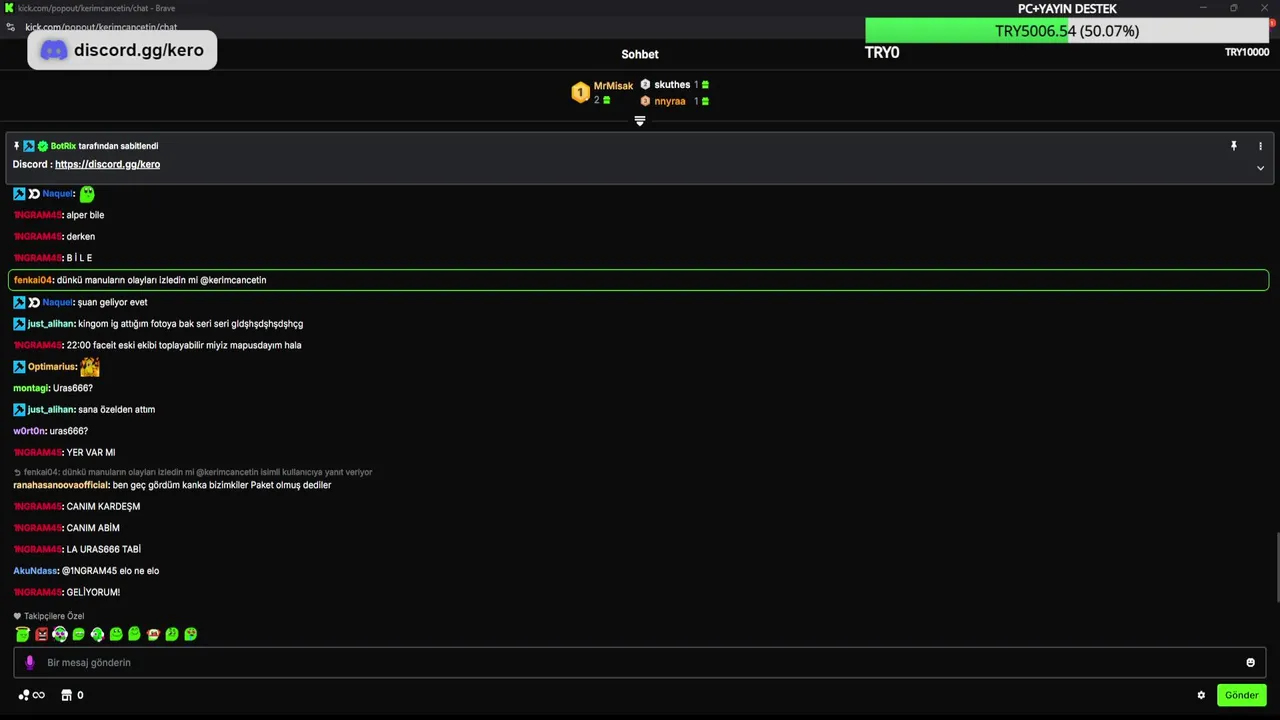Click username 1NGRAM45 on 'alper bile' message

pos(37,215)
